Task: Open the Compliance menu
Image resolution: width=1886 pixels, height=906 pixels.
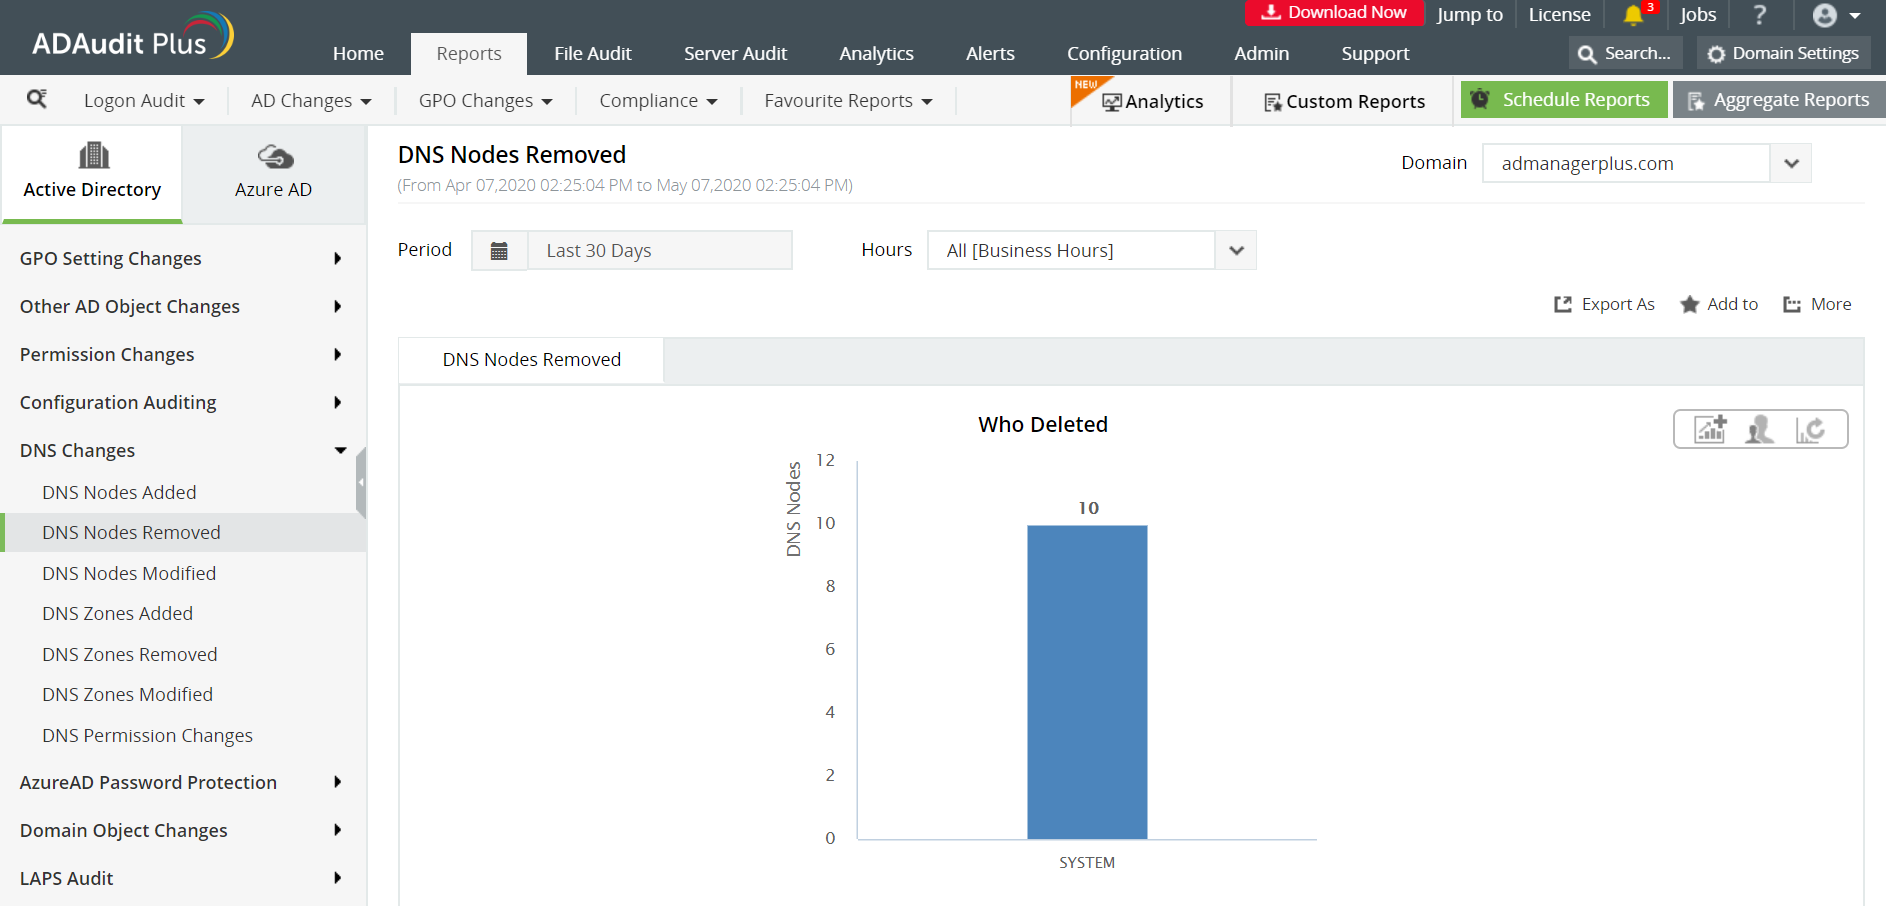Action: point(657,100)
